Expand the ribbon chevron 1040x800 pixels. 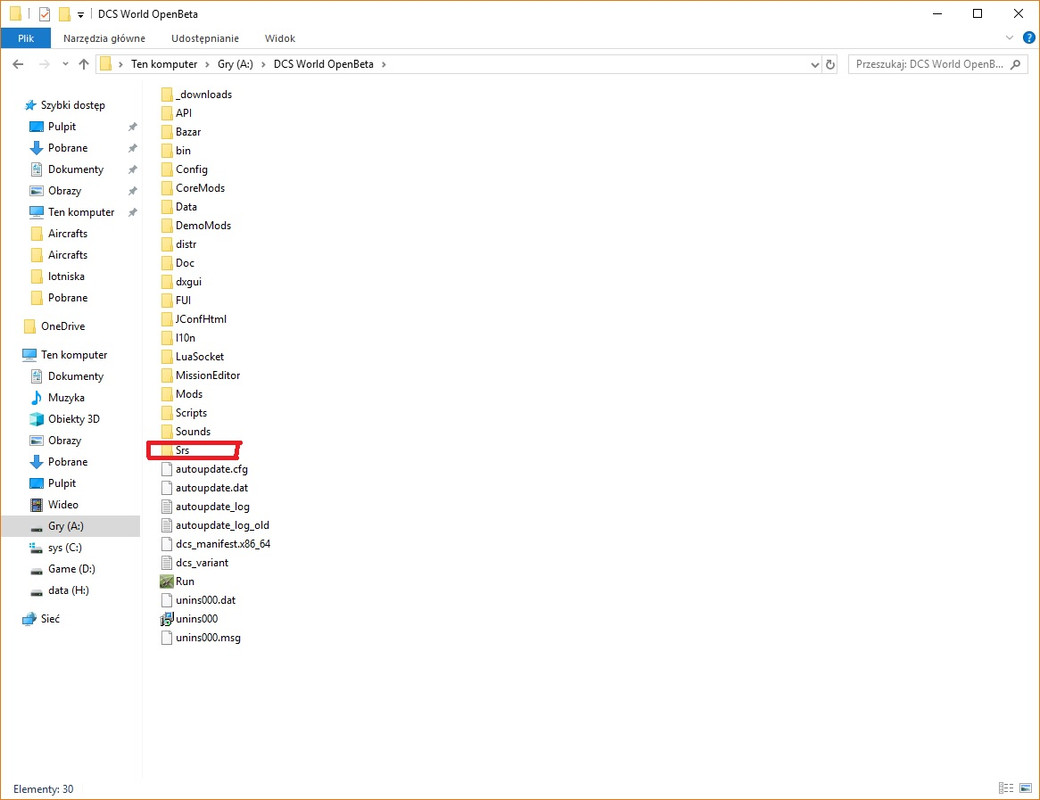(1009, 38)
